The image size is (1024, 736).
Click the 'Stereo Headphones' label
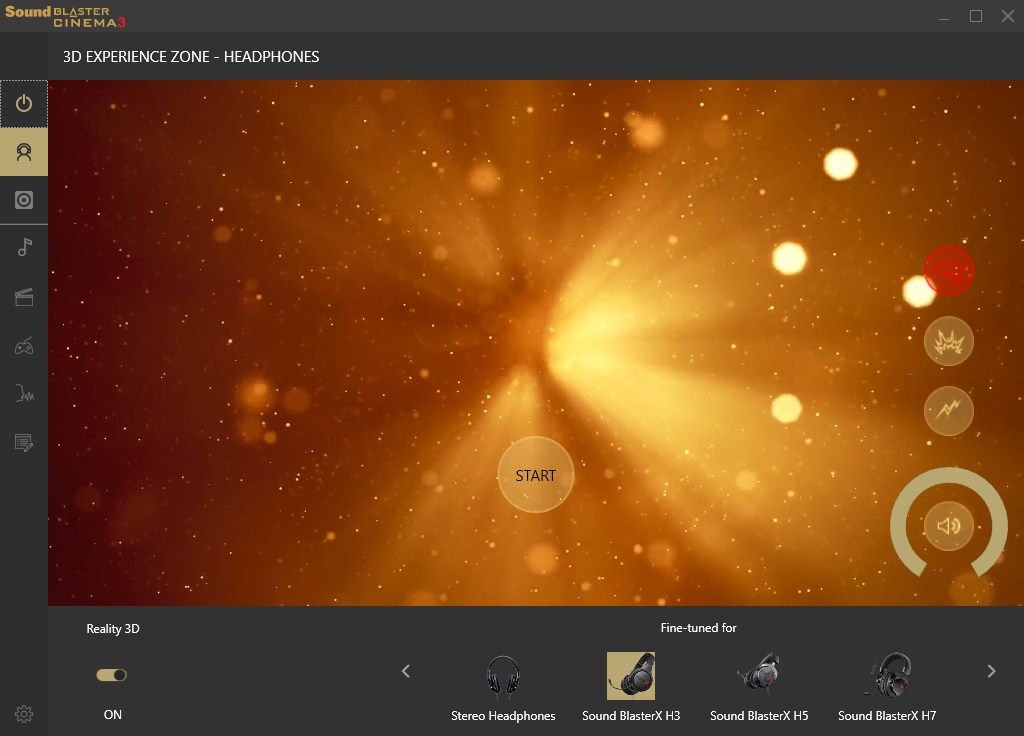pos(503,716)
